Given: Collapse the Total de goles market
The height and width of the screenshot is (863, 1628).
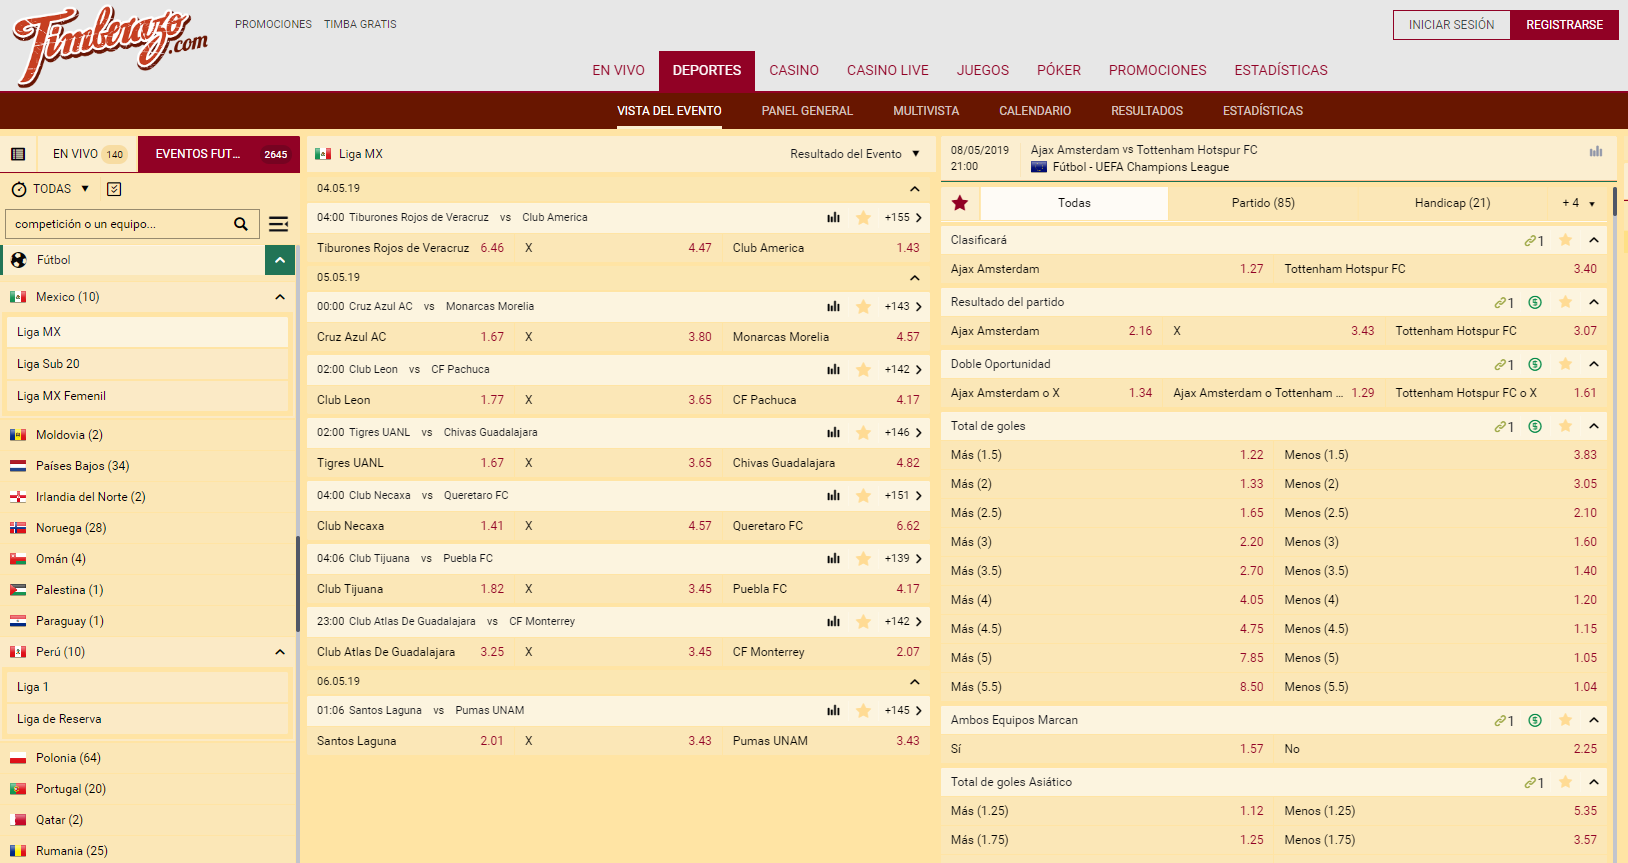Looking at the screenshot, I should pos(1594,426).
